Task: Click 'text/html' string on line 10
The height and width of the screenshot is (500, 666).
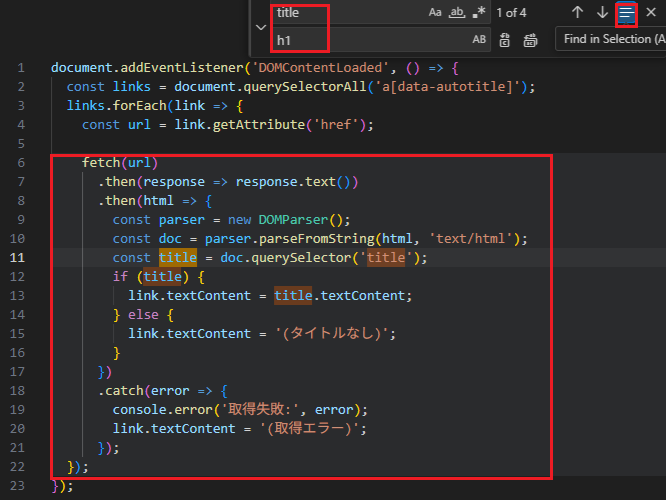Action: click(x=471, y=239)
